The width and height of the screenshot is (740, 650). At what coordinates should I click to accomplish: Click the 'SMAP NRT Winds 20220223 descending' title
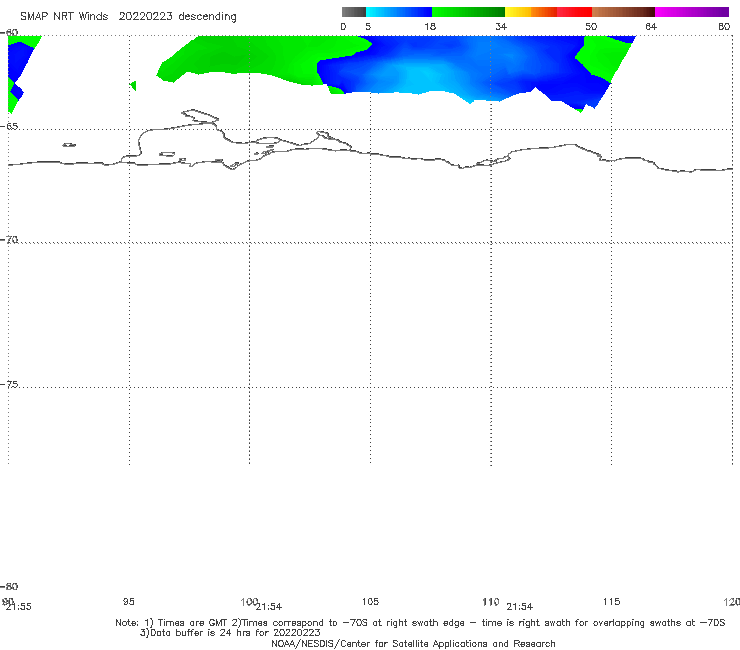(128, 17)
